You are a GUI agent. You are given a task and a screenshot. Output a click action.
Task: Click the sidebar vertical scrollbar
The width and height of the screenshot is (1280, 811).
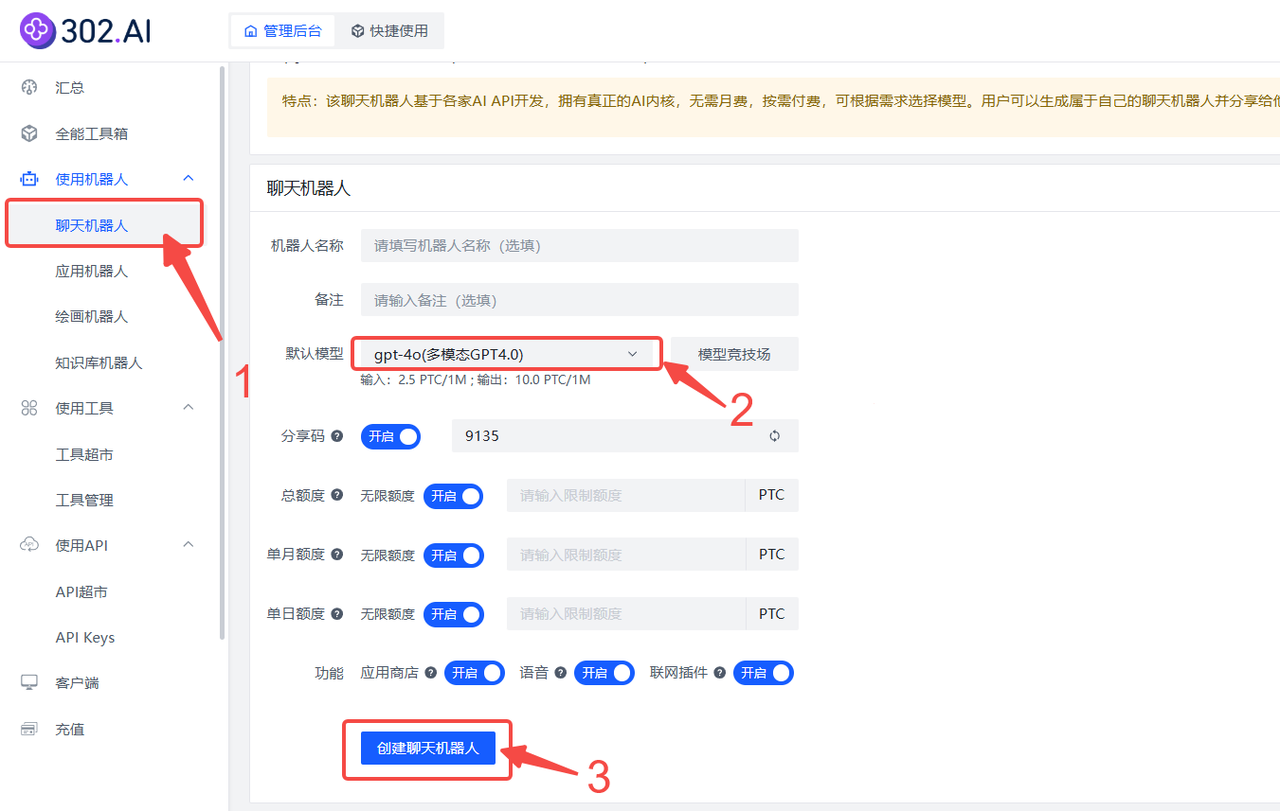(x=222, y=352)
